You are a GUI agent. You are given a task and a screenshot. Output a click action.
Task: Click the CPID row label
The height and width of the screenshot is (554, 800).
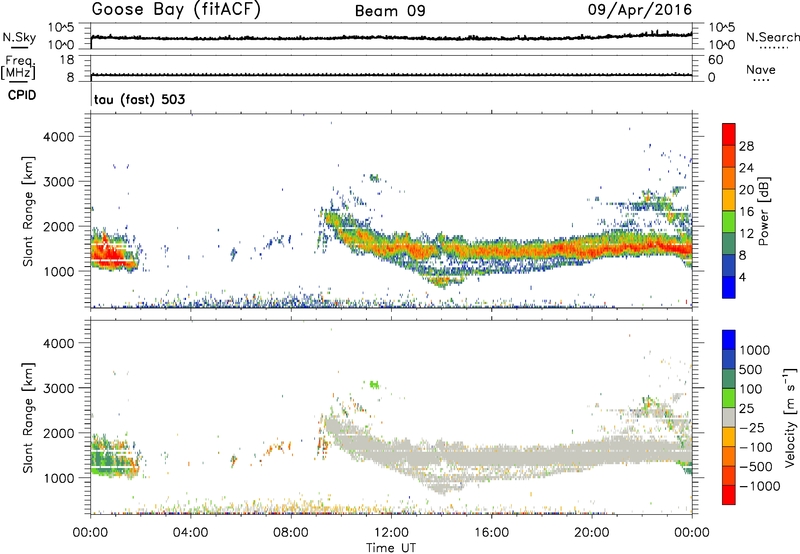(22, 95)
